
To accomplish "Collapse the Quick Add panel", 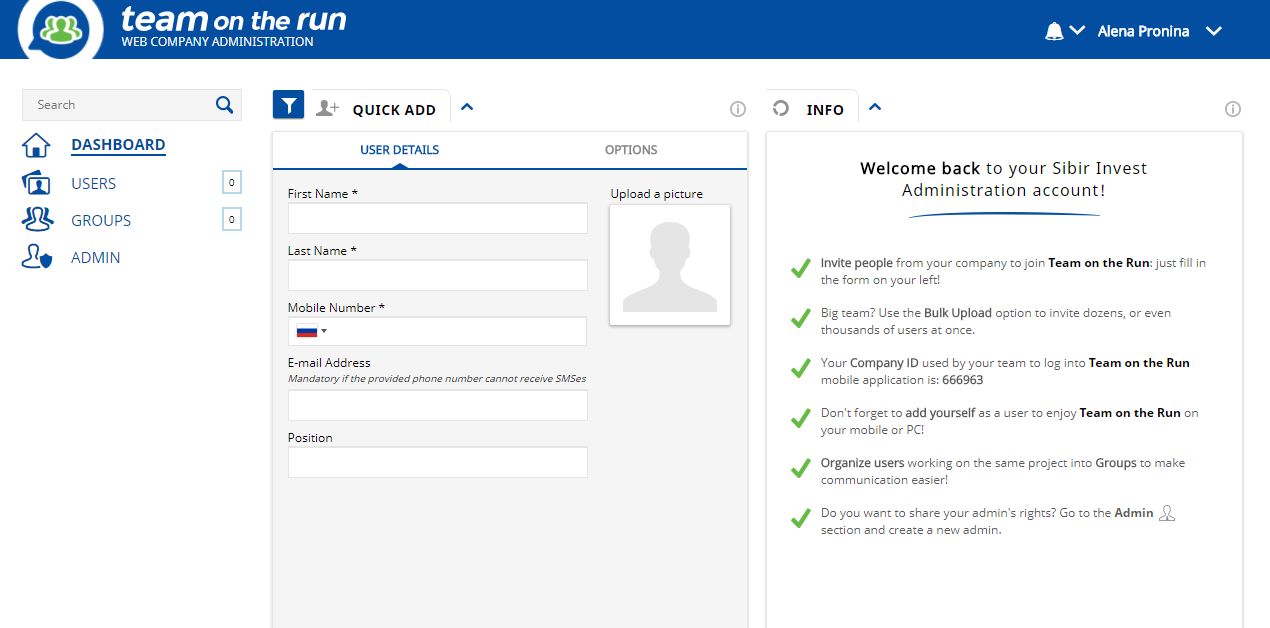I will [467, 107].
